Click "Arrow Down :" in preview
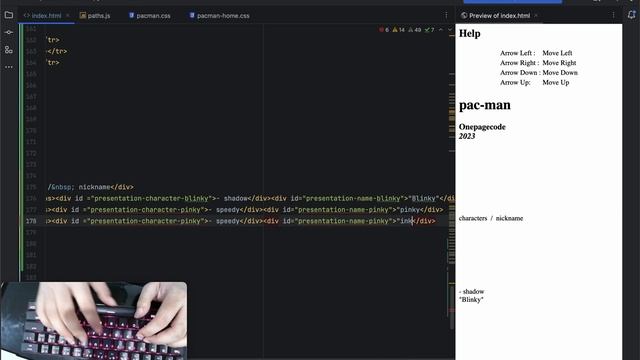The height and width of the screenshot is (360, 640). (520, 73)
